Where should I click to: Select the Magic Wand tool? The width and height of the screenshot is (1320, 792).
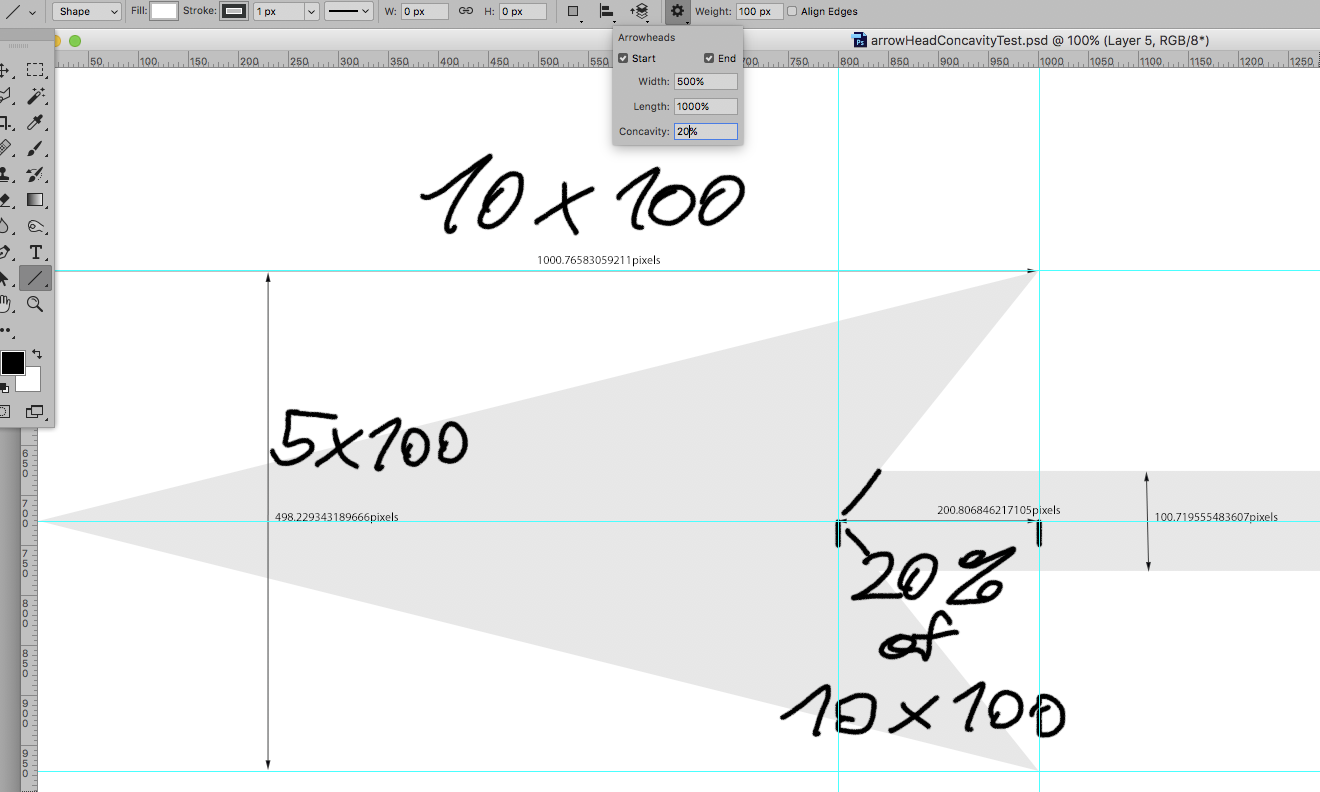[x=35, y=97]
